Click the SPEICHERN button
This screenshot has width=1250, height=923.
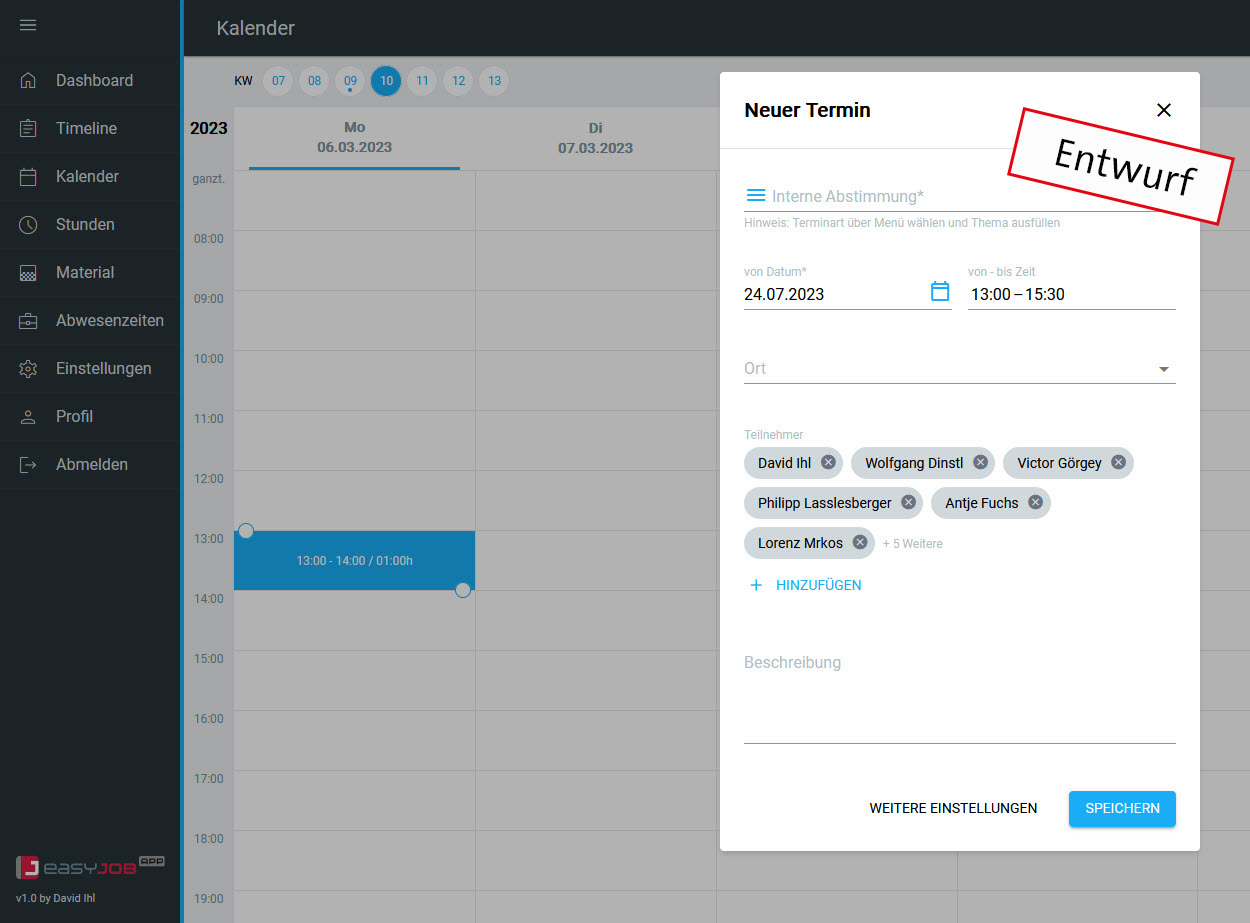[1122, 808]
